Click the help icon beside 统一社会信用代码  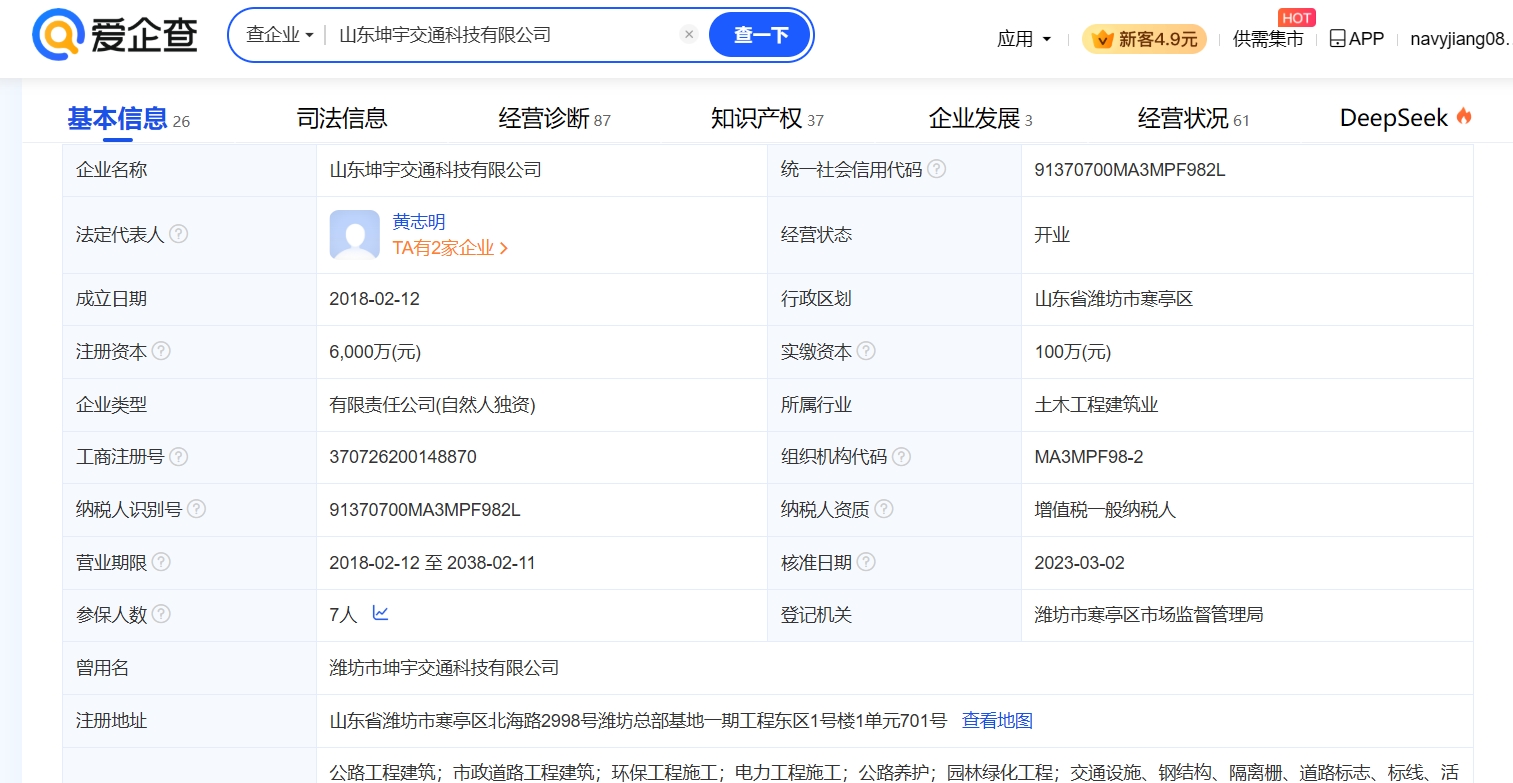[937, 170]
